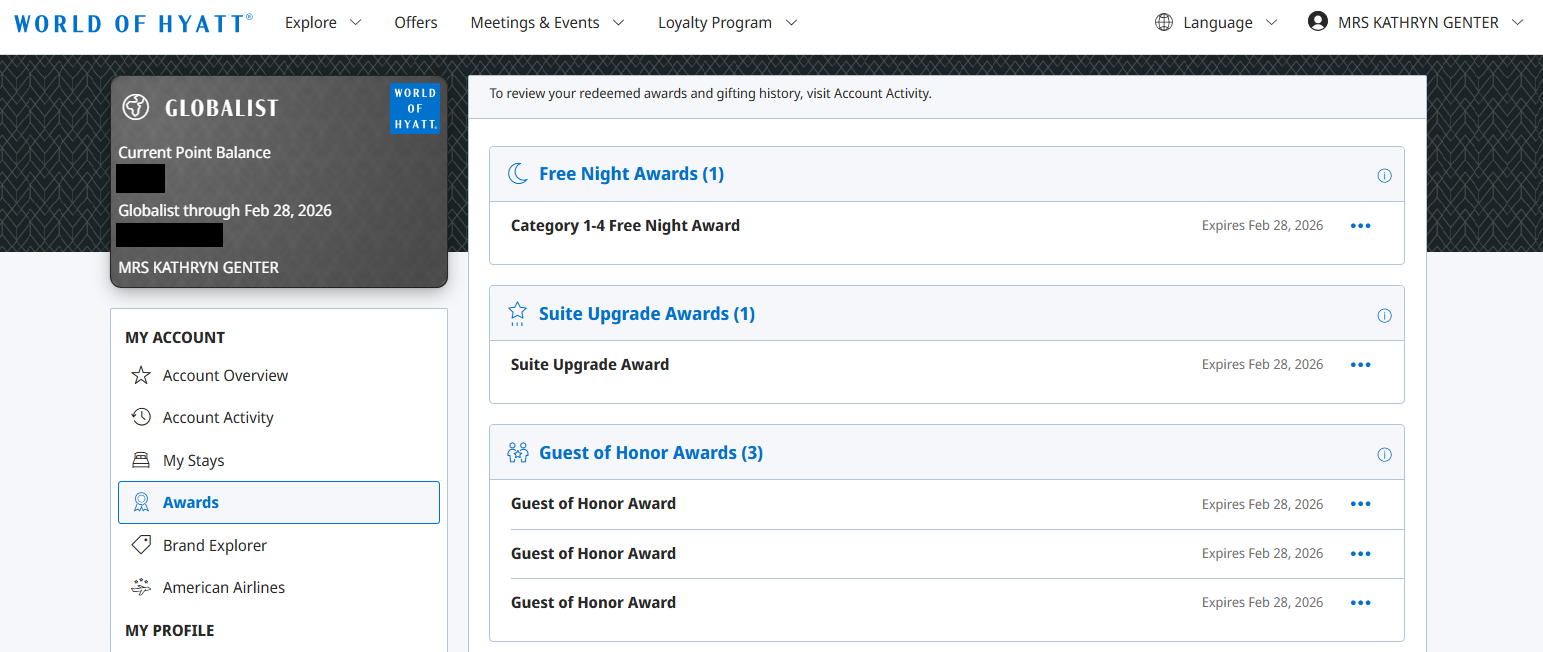The height and width of the screenshot is (652, 1543).
Task: Expand the Meetings & Events menu
Action: pyautogui.click(x=547, y=21)
